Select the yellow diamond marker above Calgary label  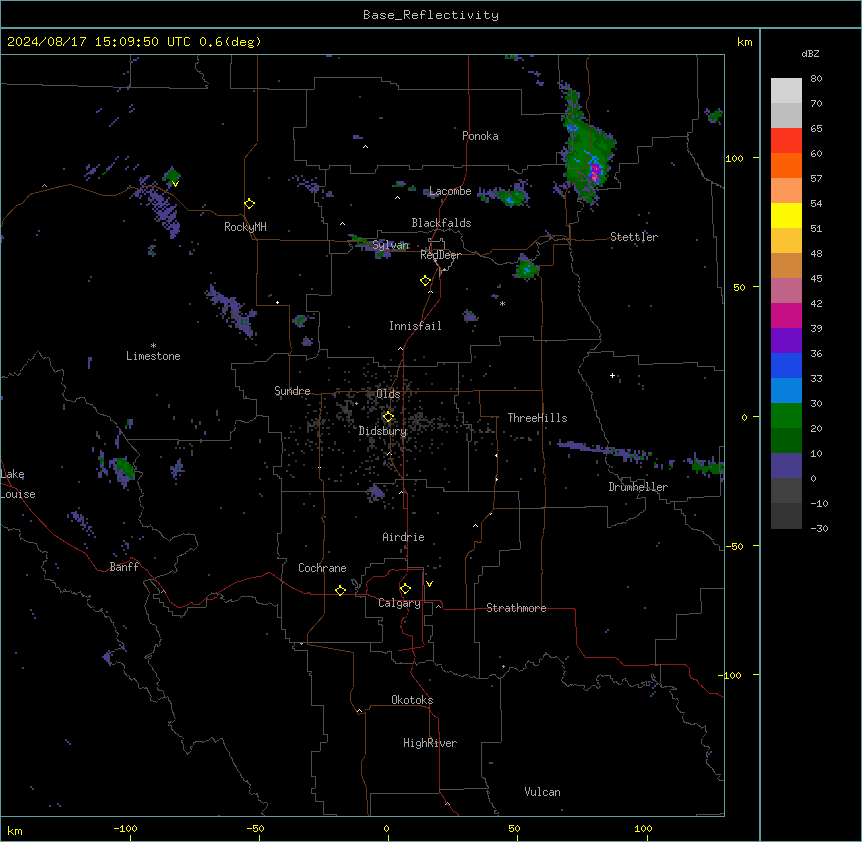[x=405, y=589]
